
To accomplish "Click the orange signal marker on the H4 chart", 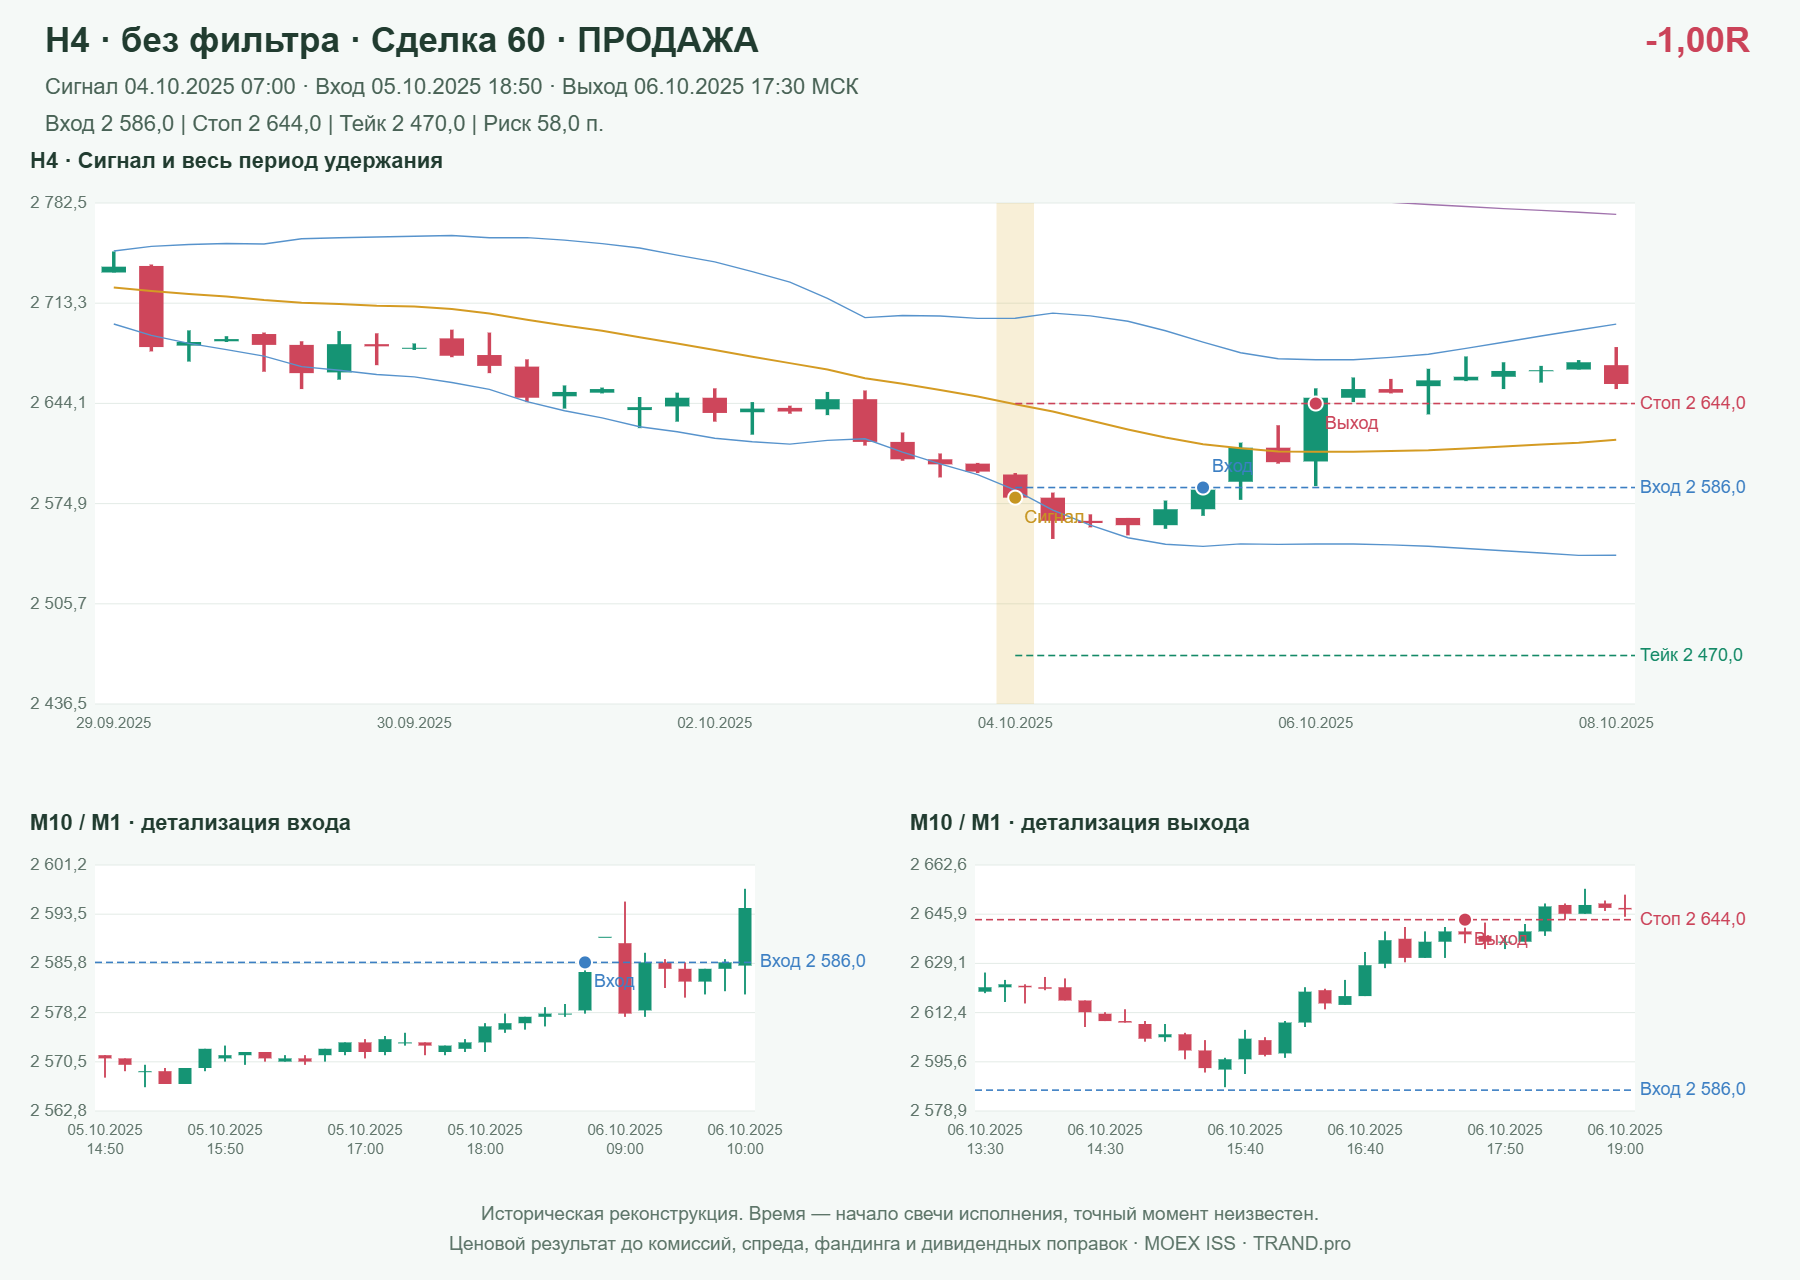I will [x=1015, y=497].
